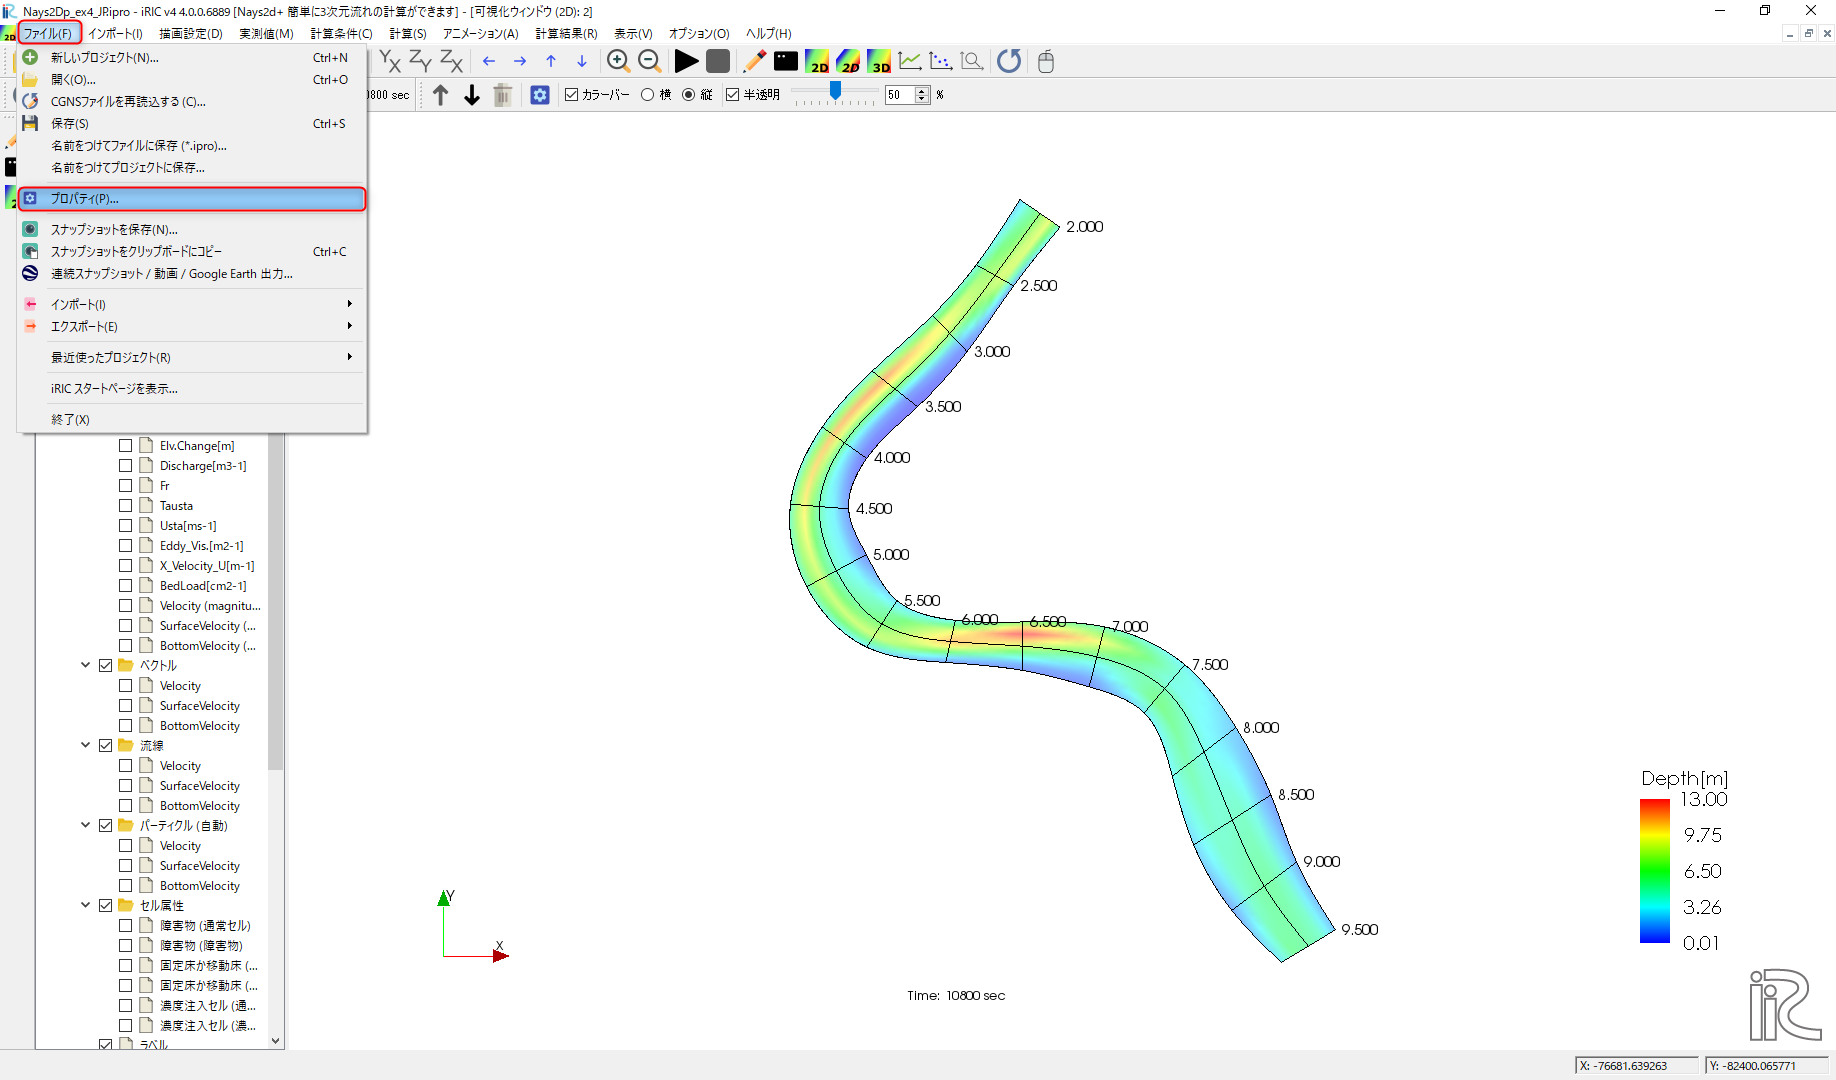Open the ヘルプ(H) menu
Image resolution: width=1836 pixels, height=1080 pixels.
click(x=769, y=33)
